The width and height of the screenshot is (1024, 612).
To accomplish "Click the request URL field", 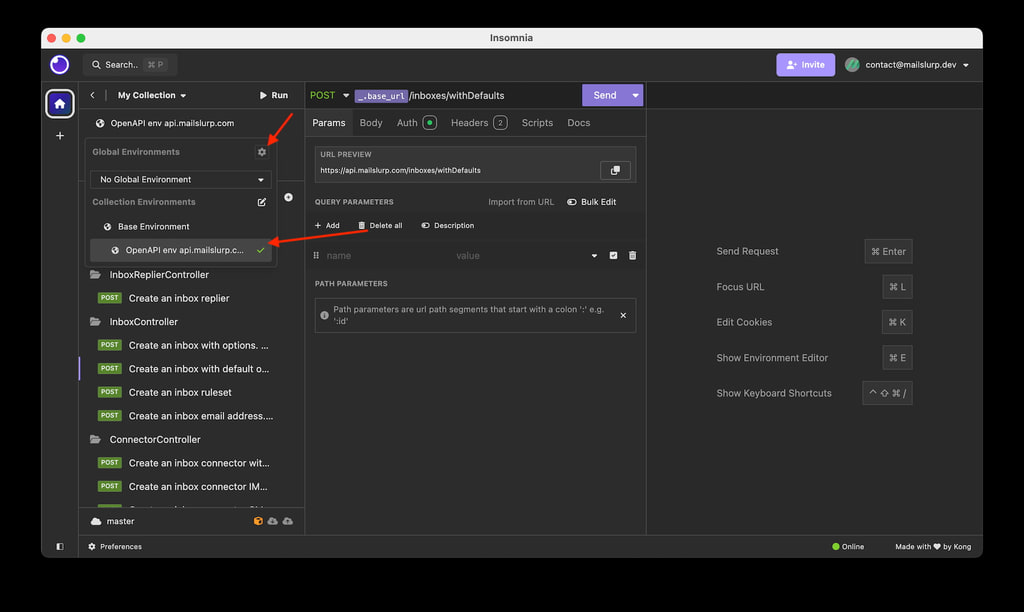I will [x=464, y=95].
